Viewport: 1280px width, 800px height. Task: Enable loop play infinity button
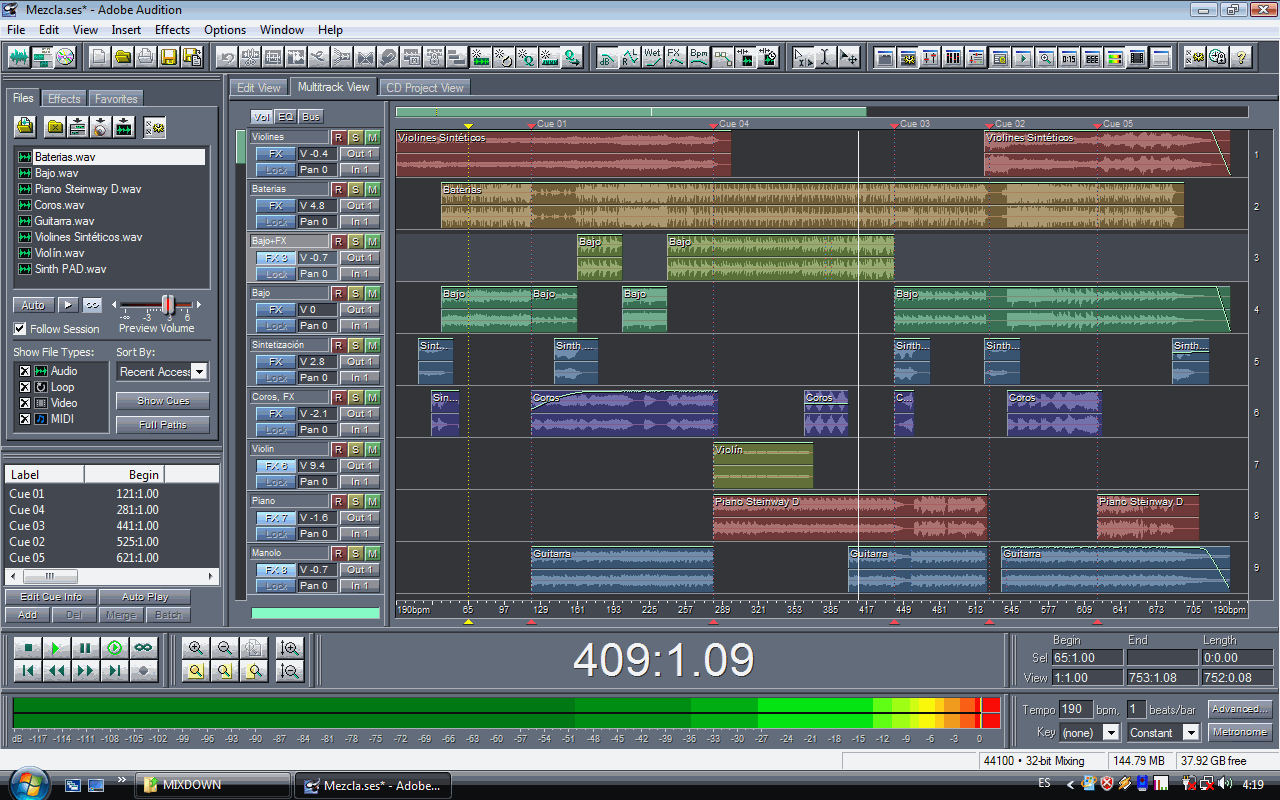(144, 648)
